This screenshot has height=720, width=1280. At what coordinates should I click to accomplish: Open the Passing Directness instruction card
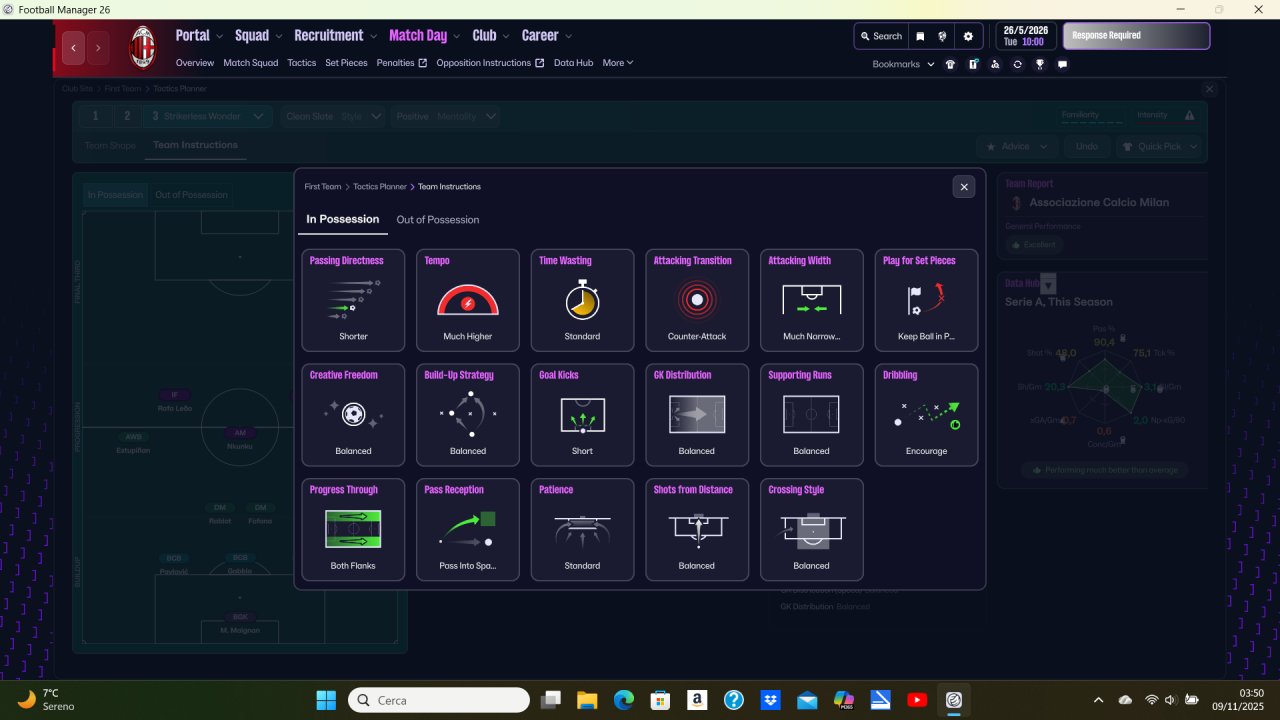[x=353, y=300]
